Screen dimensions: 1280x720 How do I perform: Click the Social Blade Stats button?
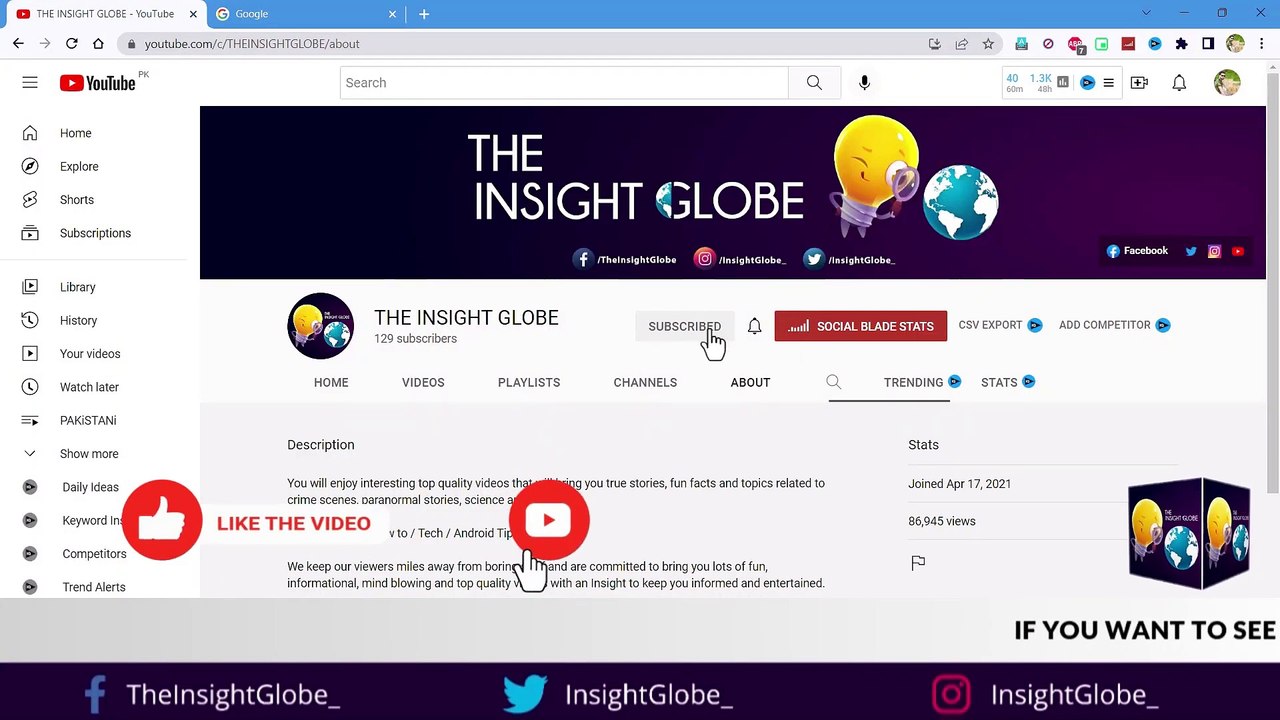click(x=860, y=326)
